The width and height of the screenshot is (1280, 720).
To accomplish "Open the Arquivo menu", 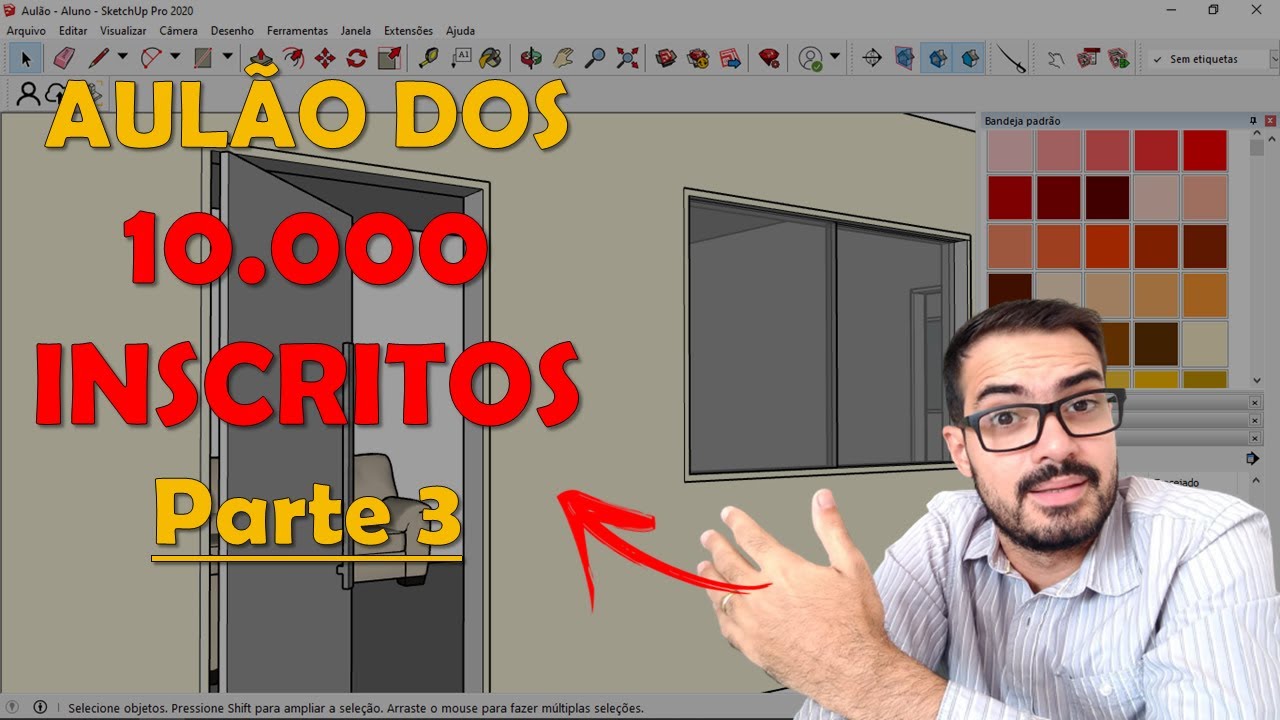I will (x=26, y=31).
